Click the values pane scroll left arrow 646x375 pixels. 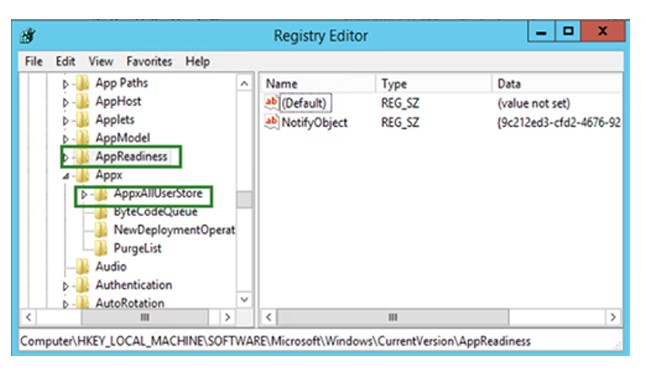(269, 317)
